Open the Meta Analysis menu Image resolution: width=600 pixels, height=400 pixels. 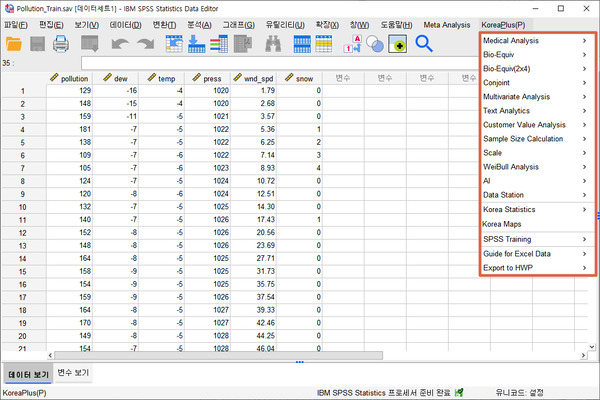pyautogui.click(x=447, y=25)
